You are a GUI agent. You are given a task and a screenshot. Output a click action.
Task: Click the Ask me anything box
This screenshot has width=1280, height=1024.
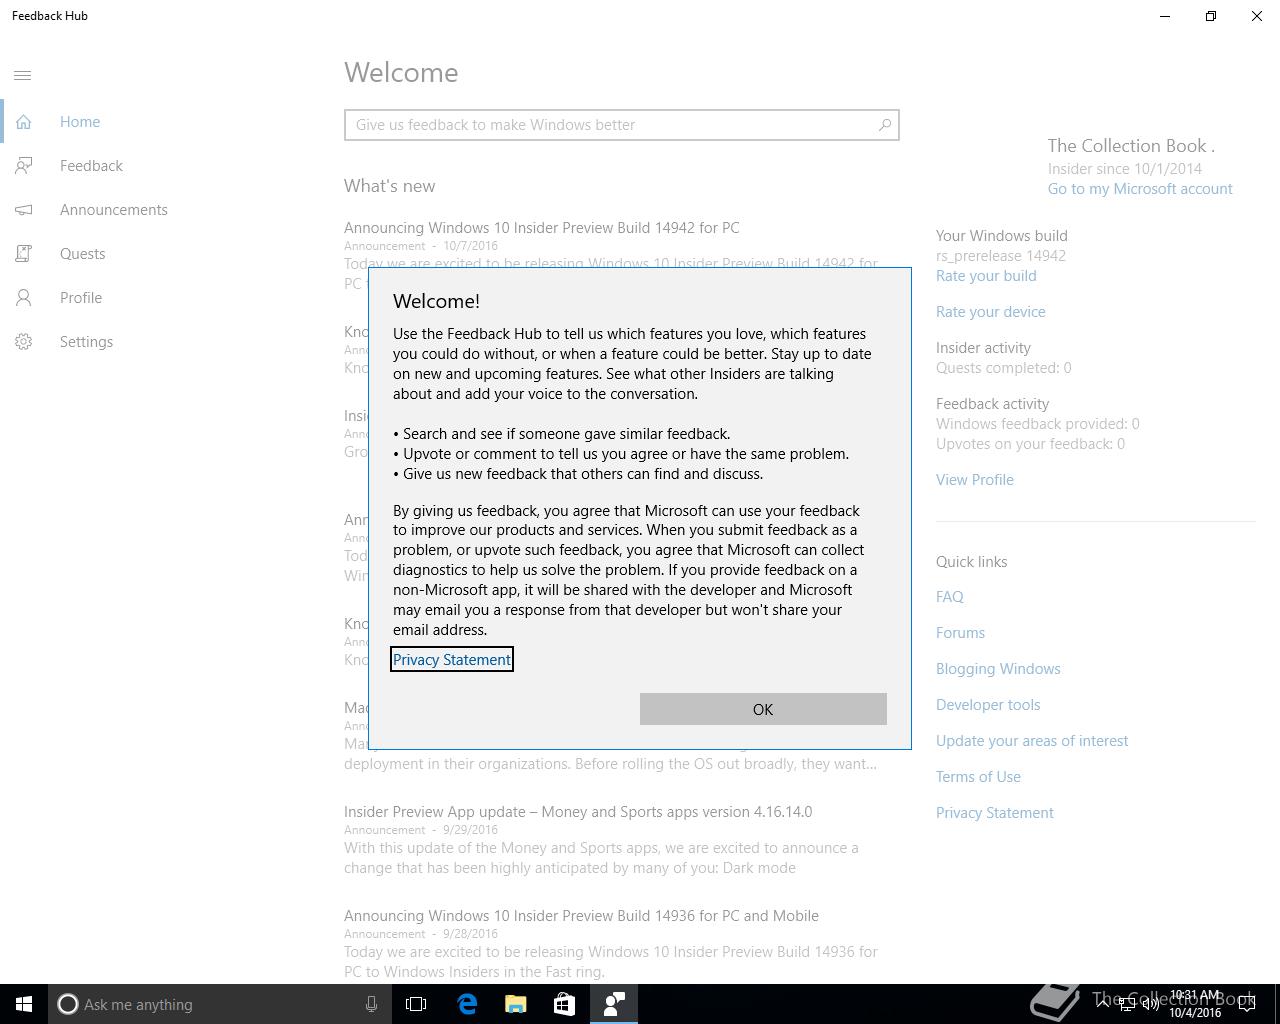[219, 1004]
